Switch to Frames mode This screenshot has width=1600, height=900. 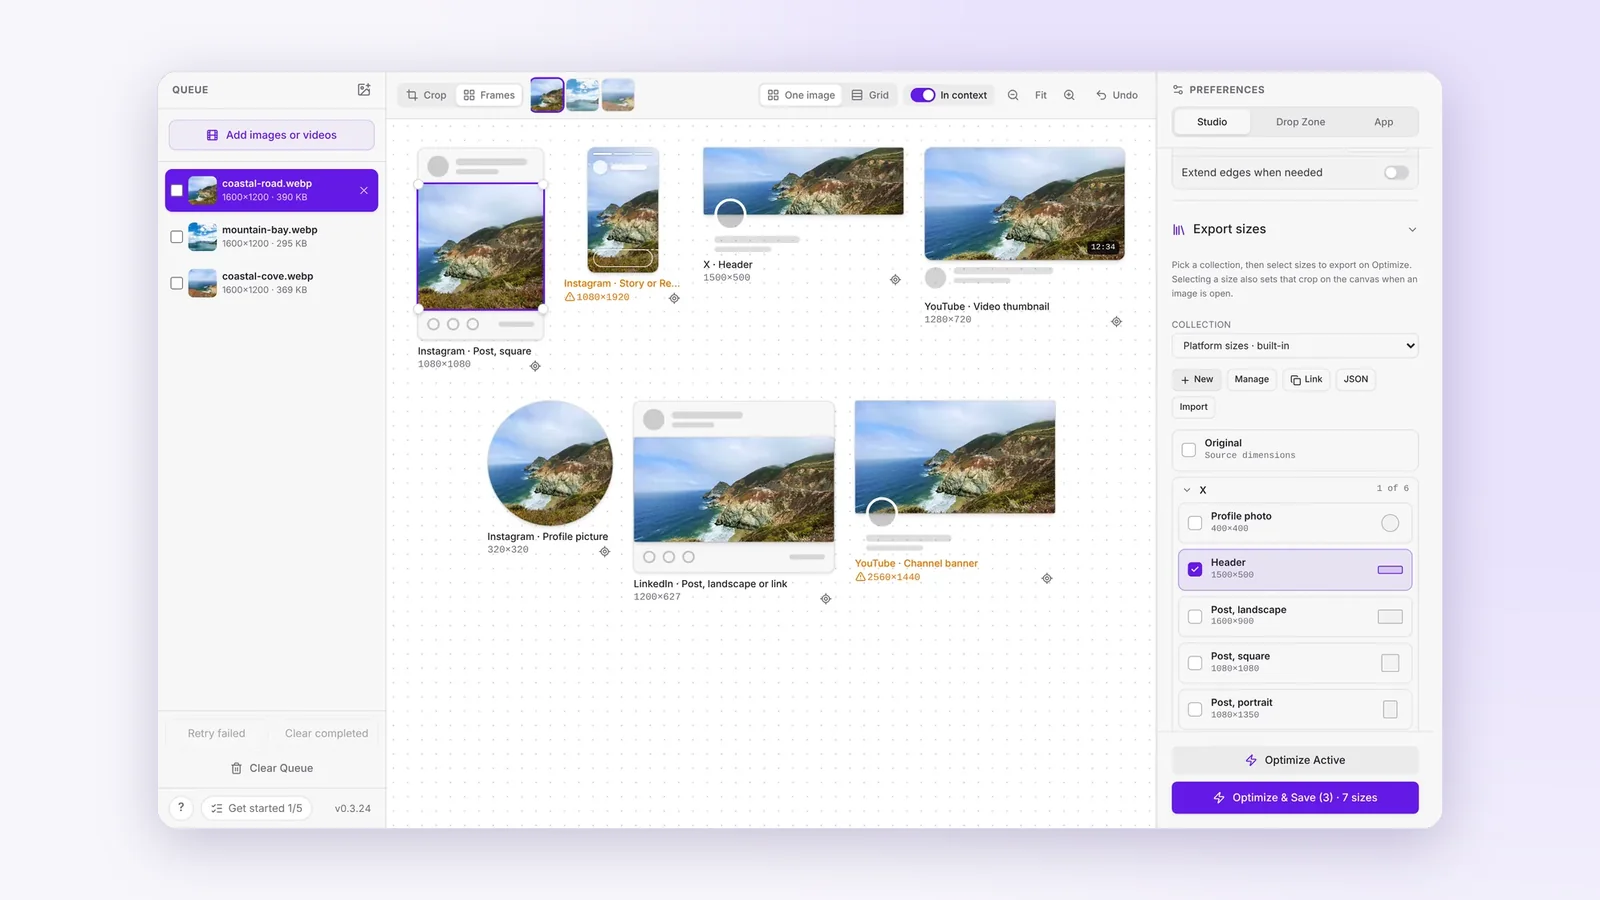tap(489, 95)
